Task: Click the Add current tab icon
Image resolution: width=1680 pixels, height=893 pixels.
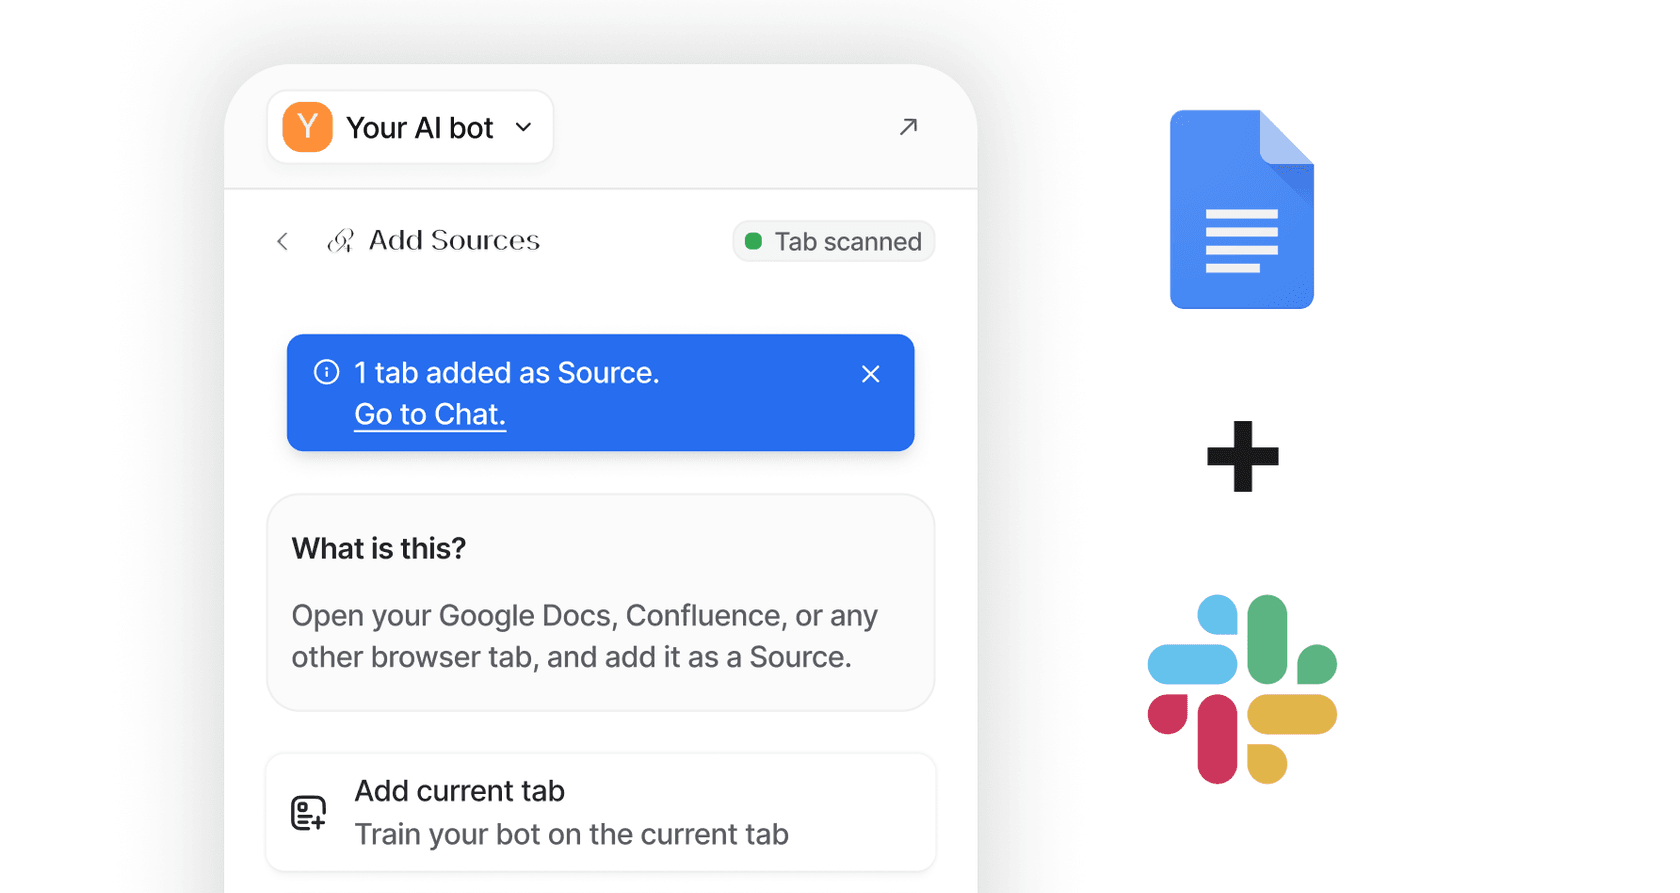Action: coord(309,812)
